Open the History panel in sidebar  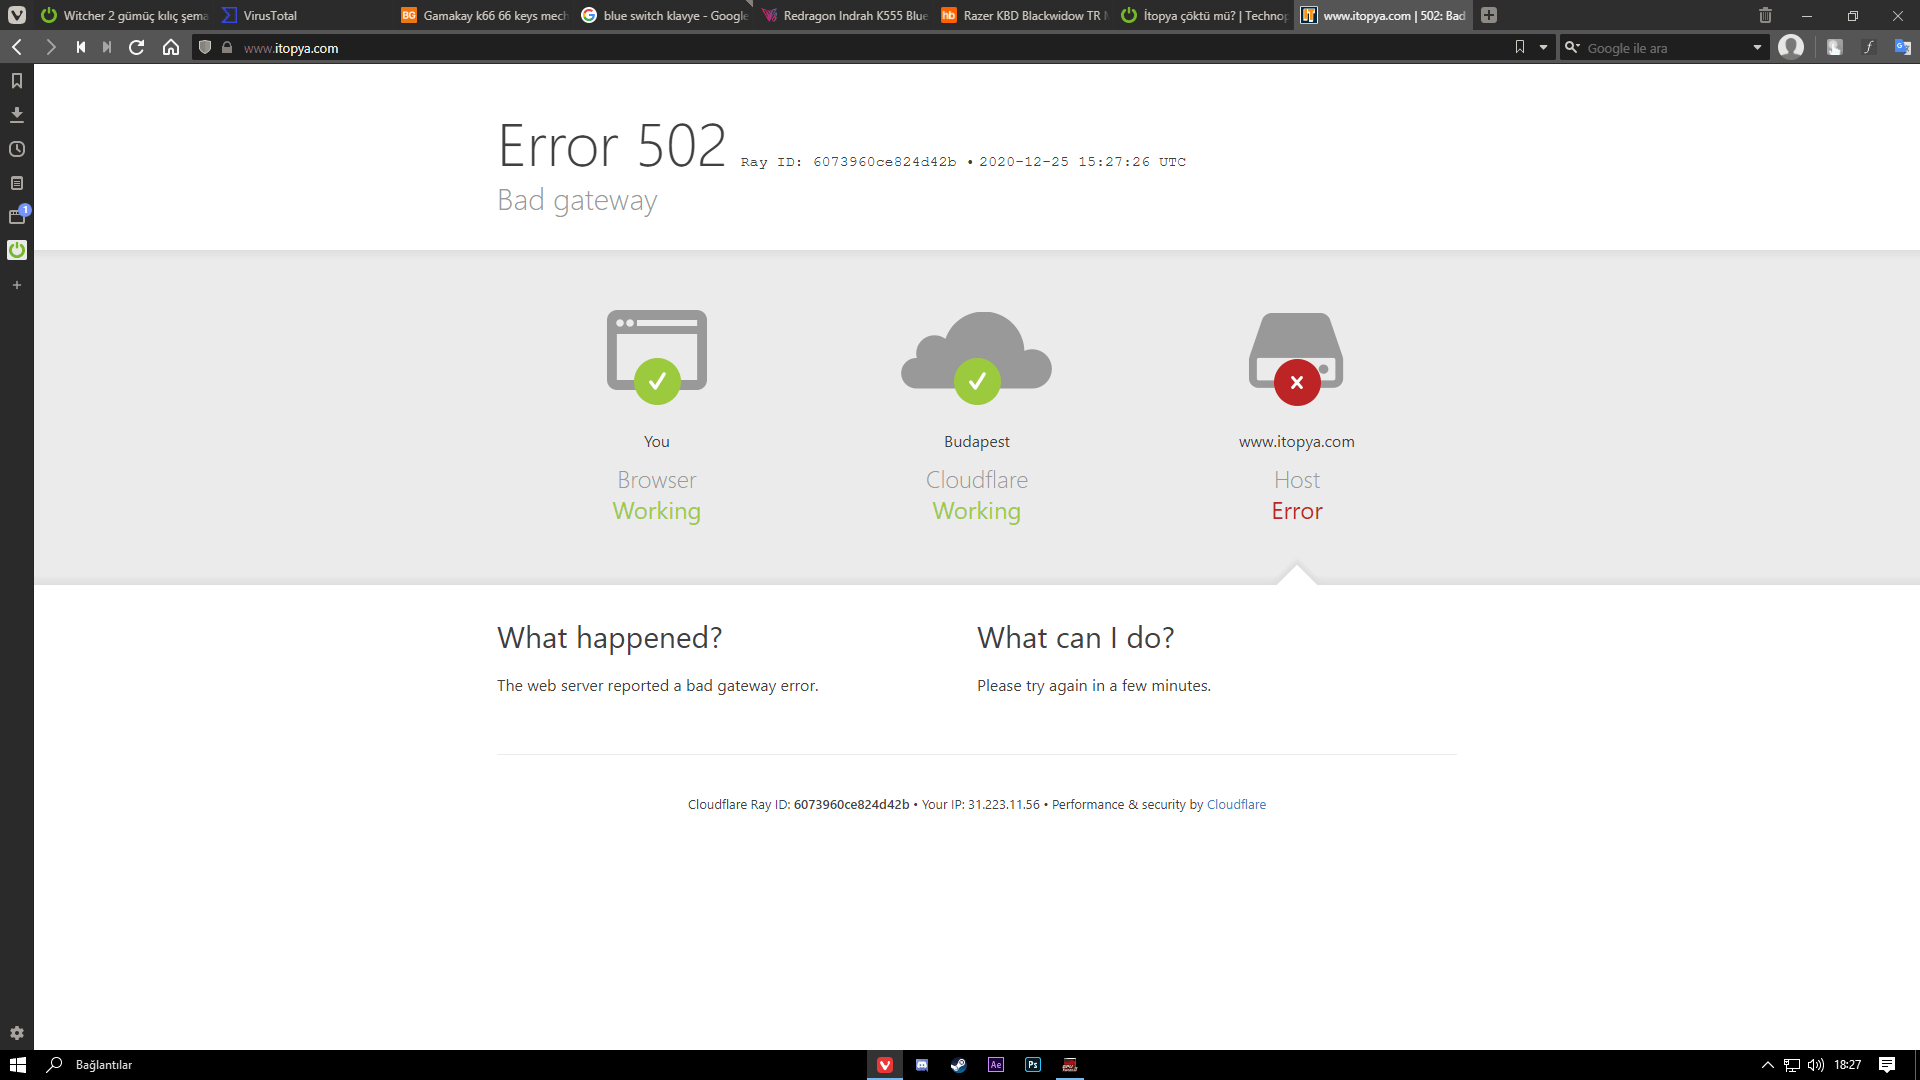pos(17,149)
